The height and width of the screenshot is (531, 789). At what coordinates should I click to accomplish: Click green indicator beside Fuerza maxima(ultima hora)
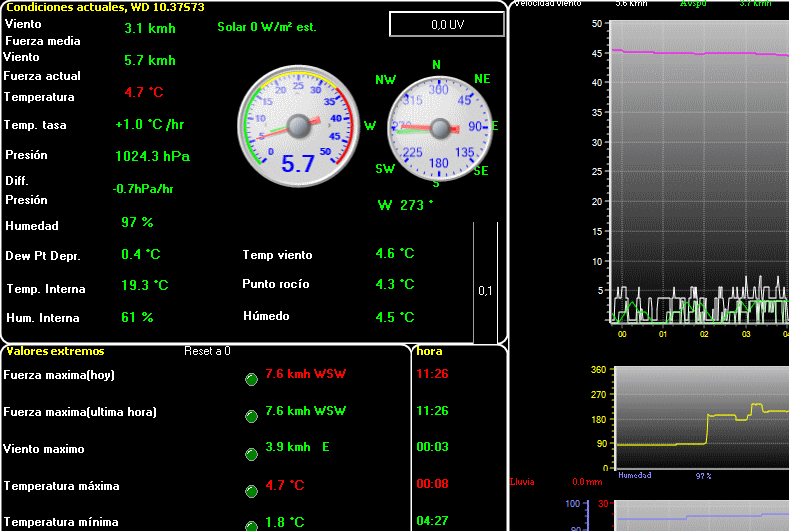(x=251, y=415)
